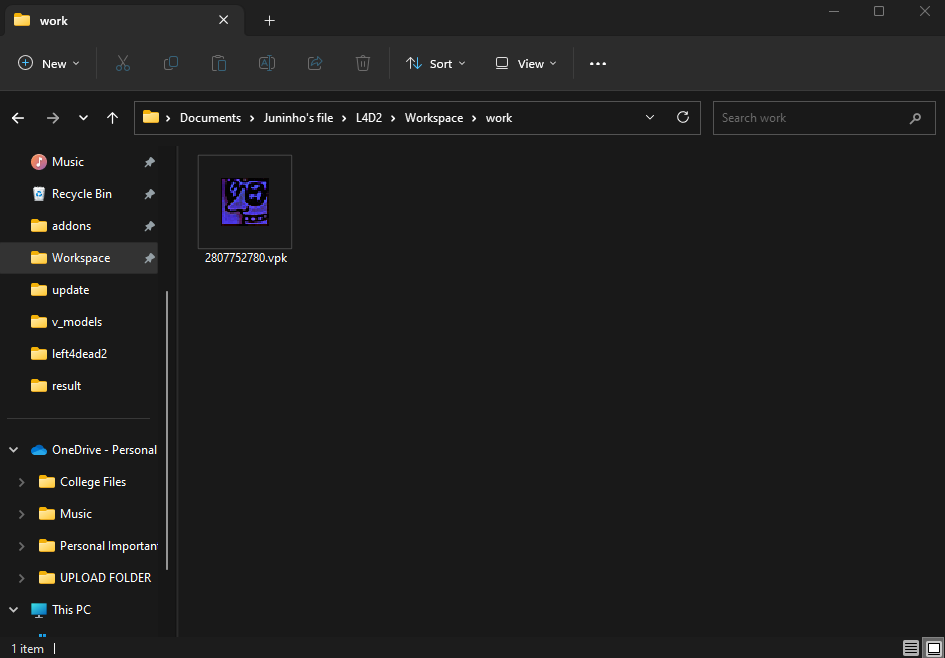Expand the College Files folder node
945x658 pixels.
22,482
